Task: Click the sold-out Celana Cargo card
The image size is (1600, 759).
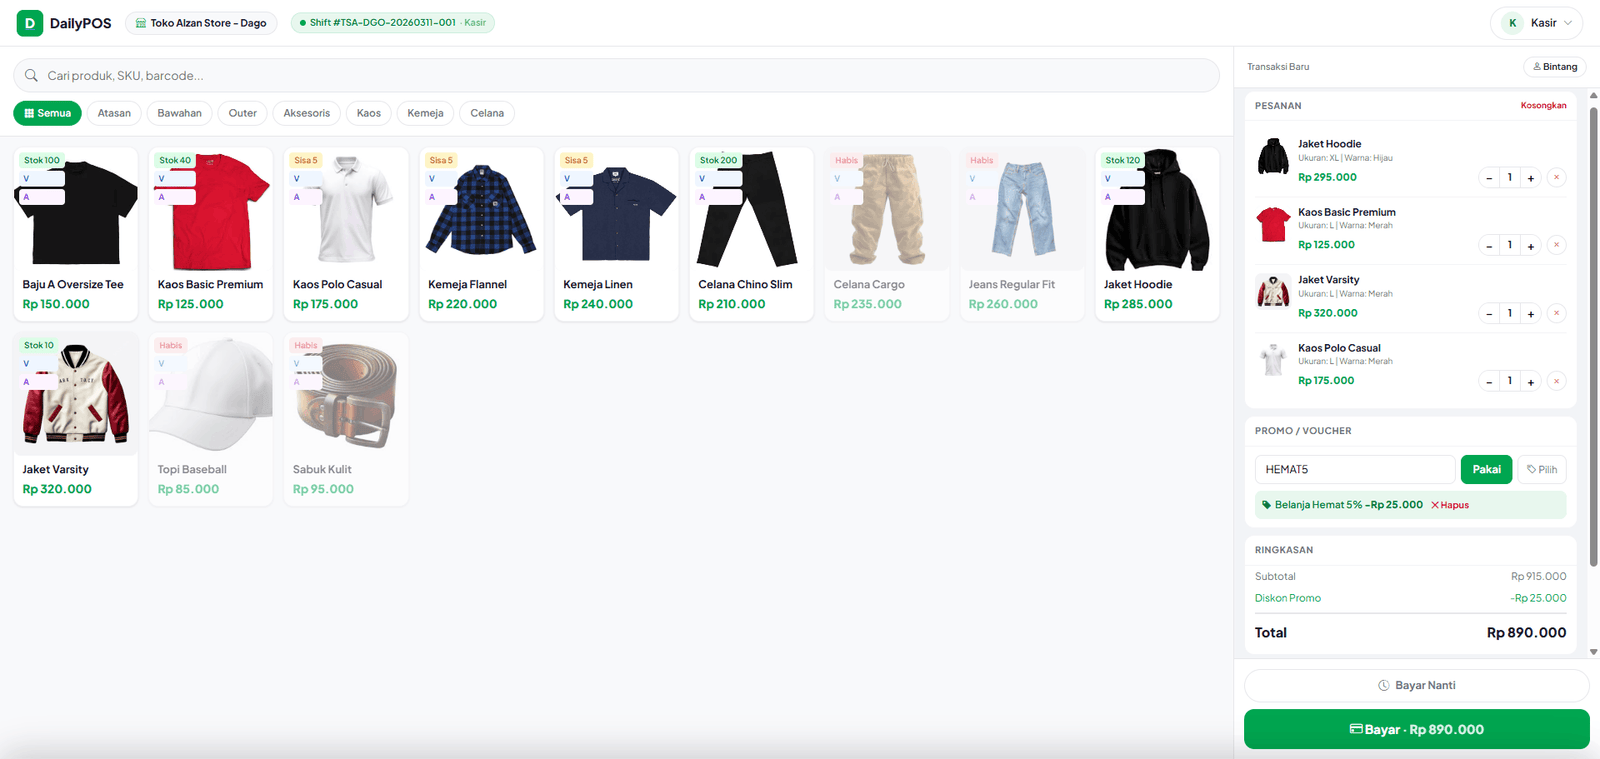Action: [x=887, y=234]
